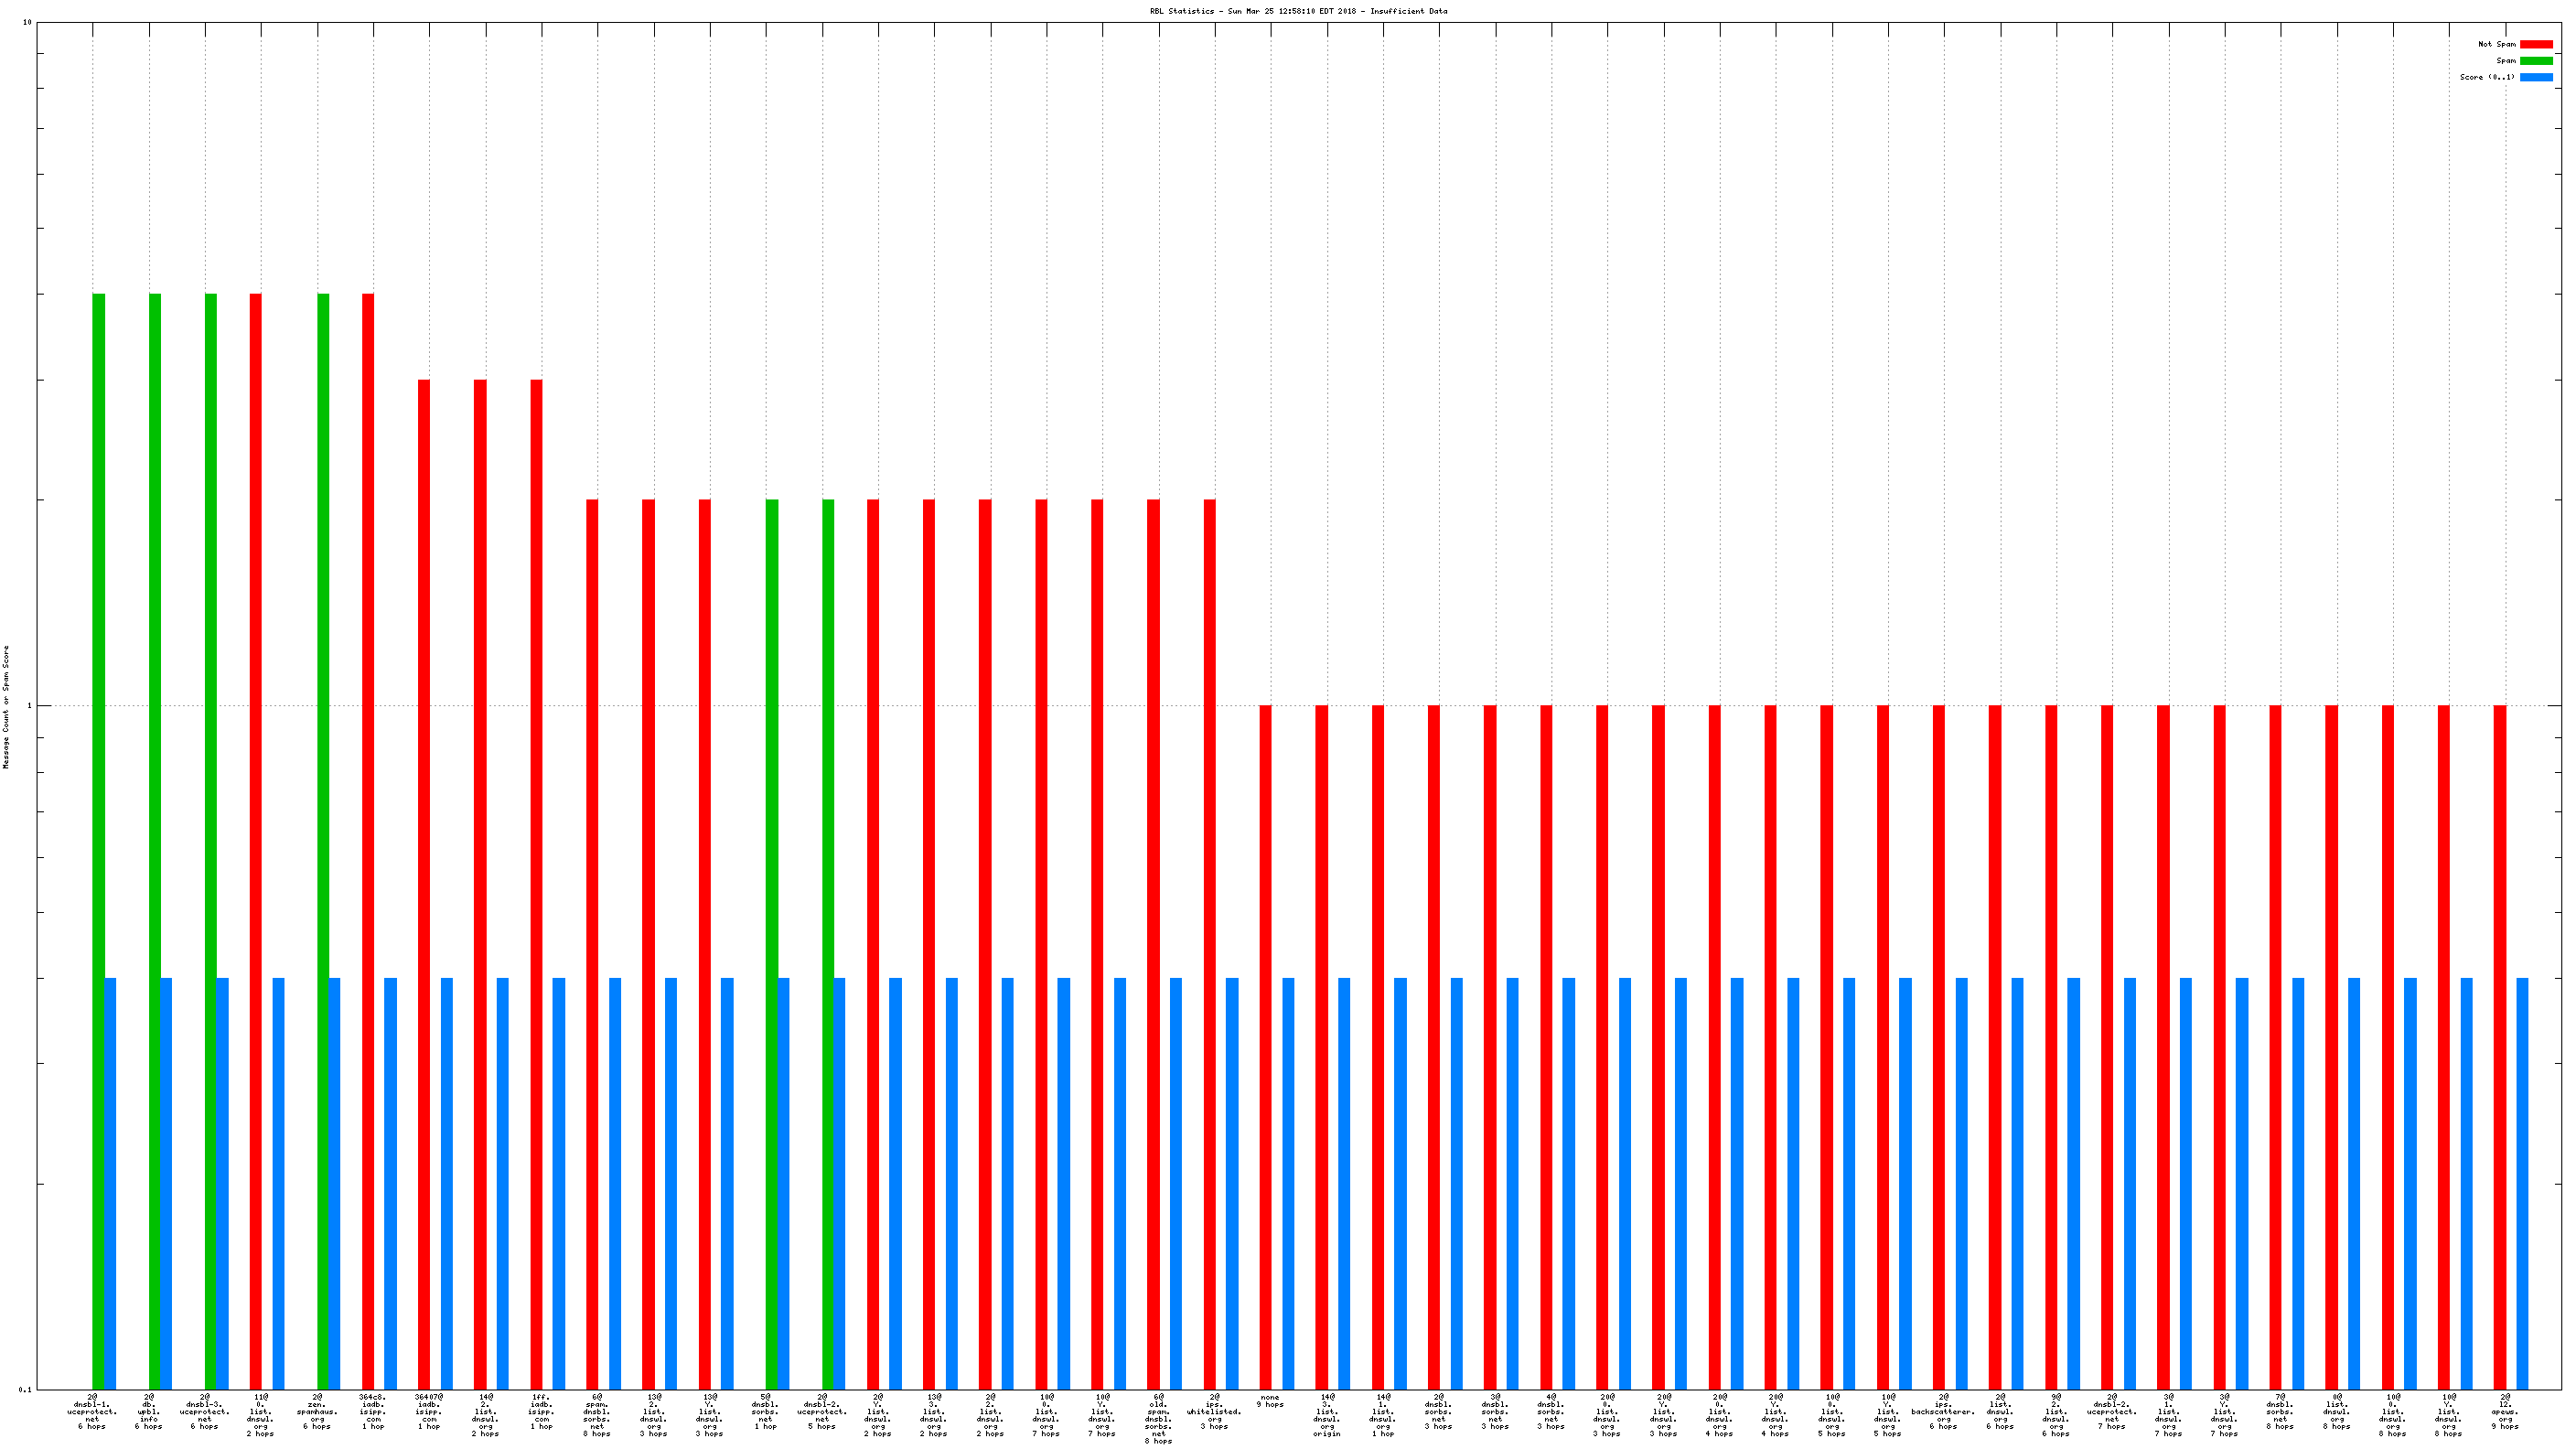
Task: Click the y-axis tick label 1
Action: 29,706
